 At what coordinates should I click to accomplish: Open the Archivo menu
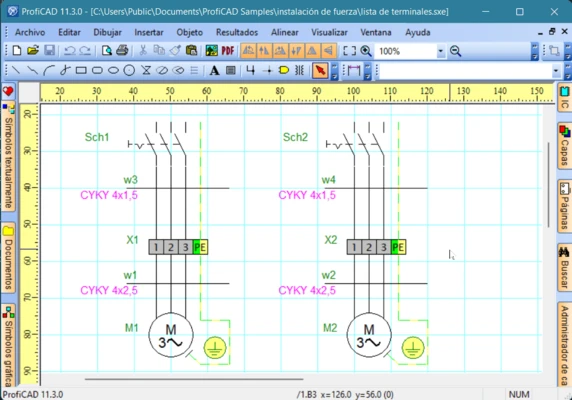tap(30, 32)
